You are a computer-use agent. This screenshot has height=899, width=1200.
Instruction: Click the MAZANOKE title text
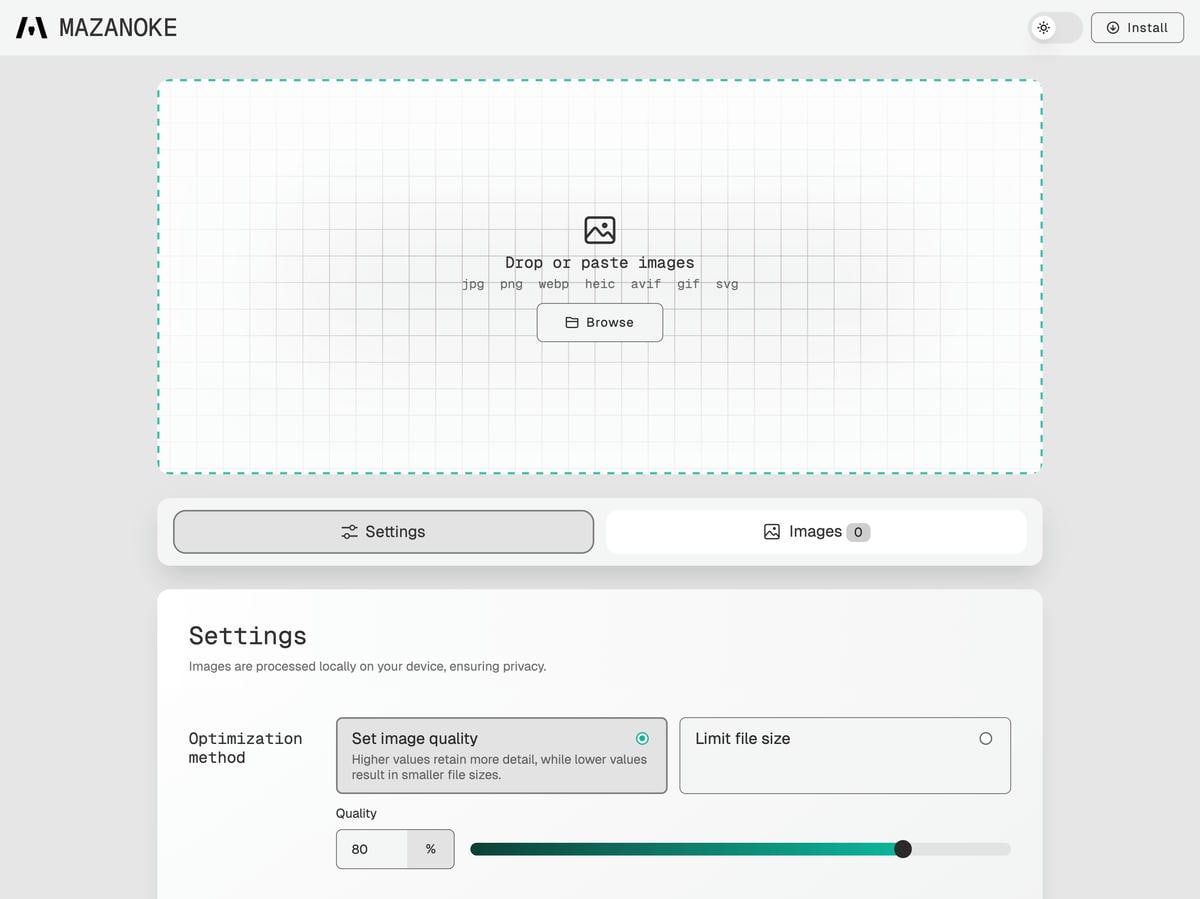[118, 28]
